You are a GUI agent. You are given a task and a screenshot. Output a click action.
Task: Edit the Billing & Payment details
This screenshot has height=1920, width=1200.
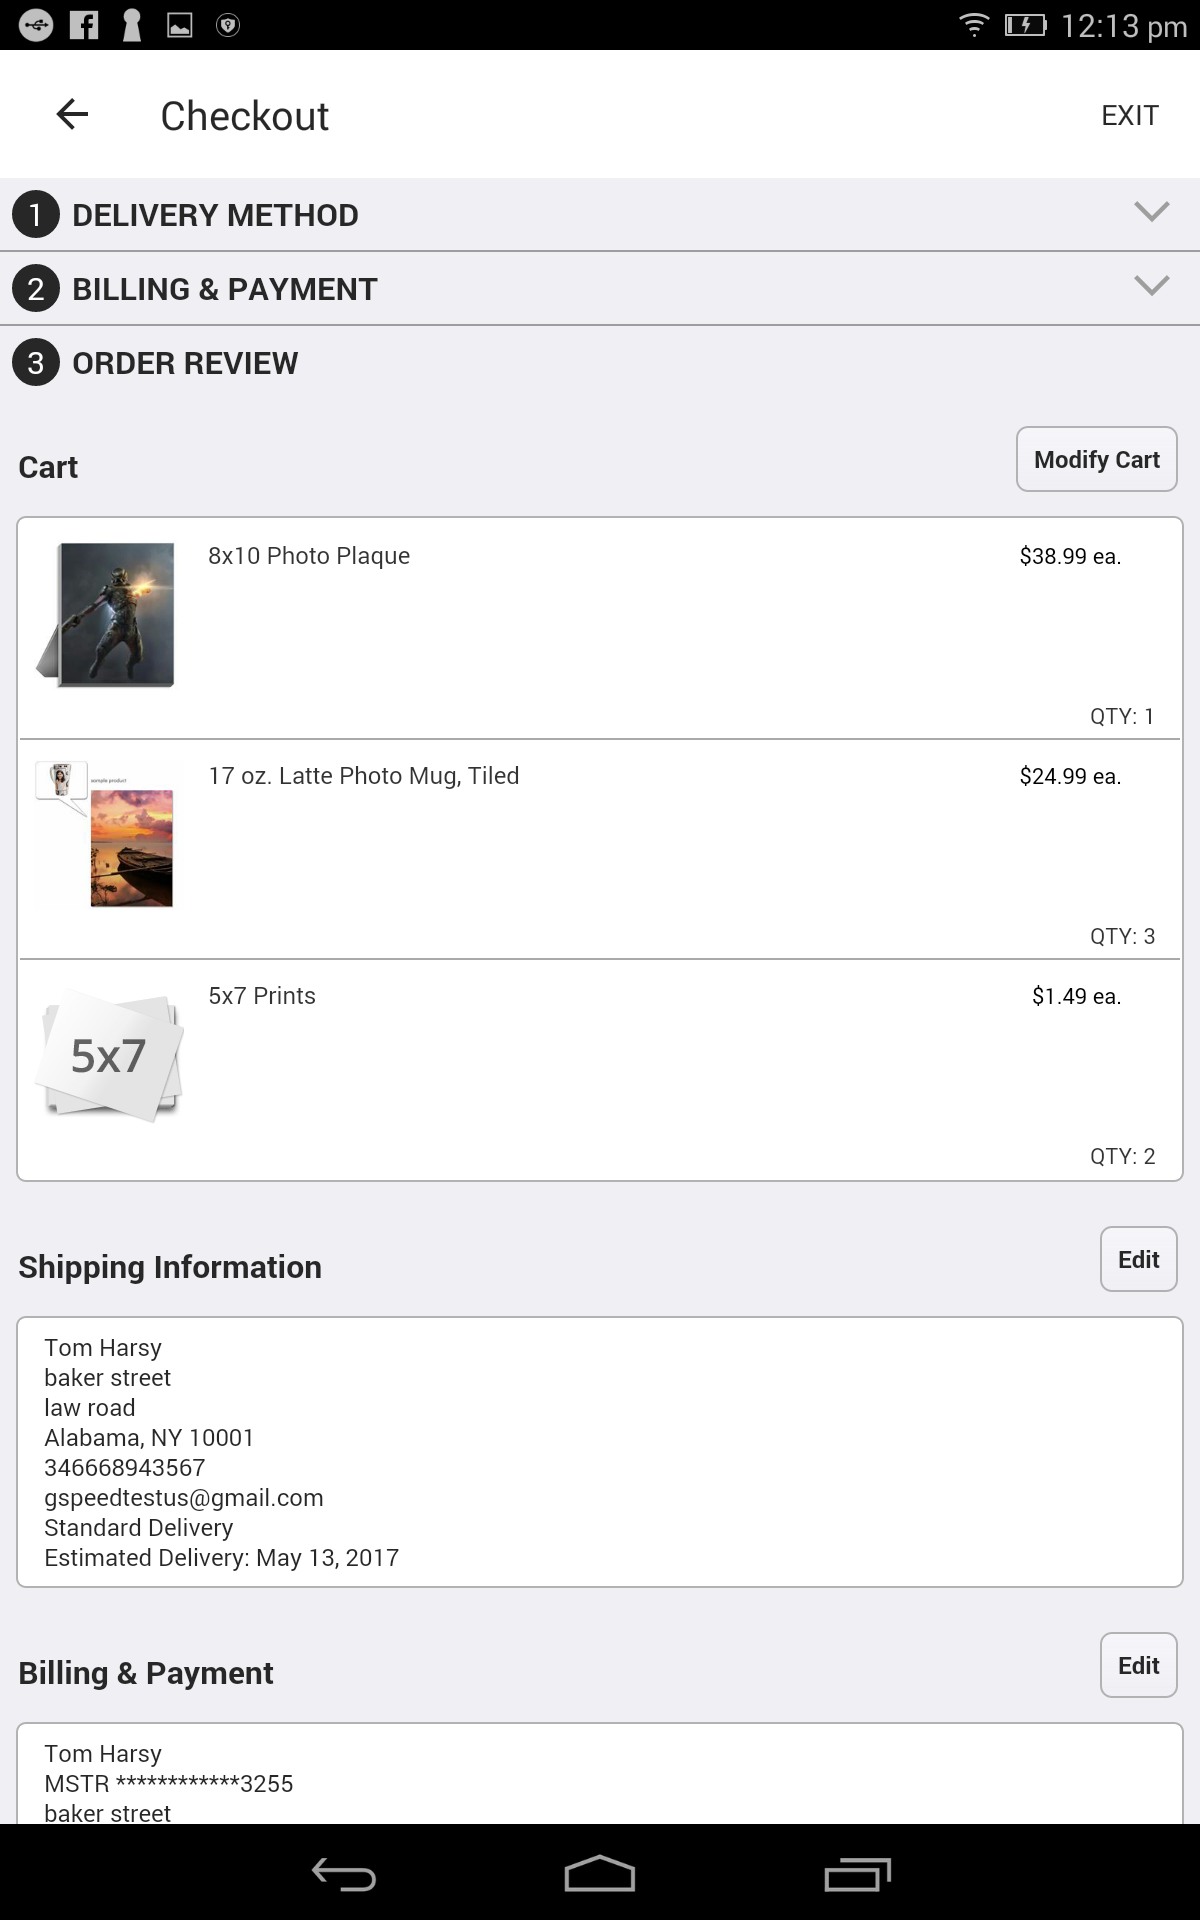click(x=1138, y=1666)
